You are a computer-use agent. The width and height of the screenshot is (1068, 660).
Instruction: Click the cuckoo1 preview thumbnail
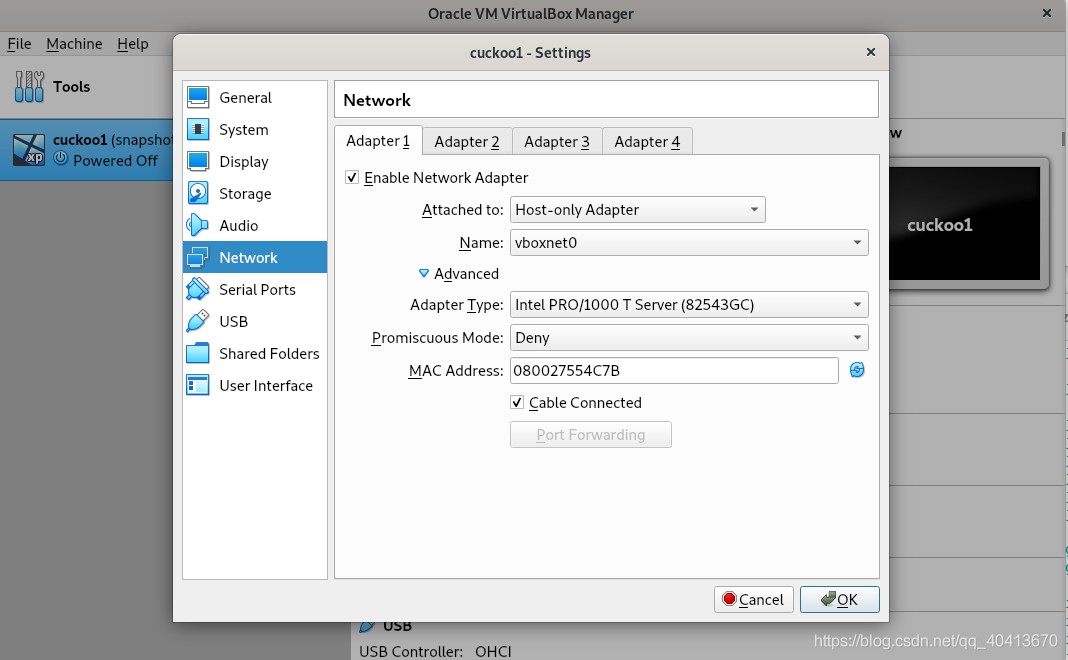964,224
